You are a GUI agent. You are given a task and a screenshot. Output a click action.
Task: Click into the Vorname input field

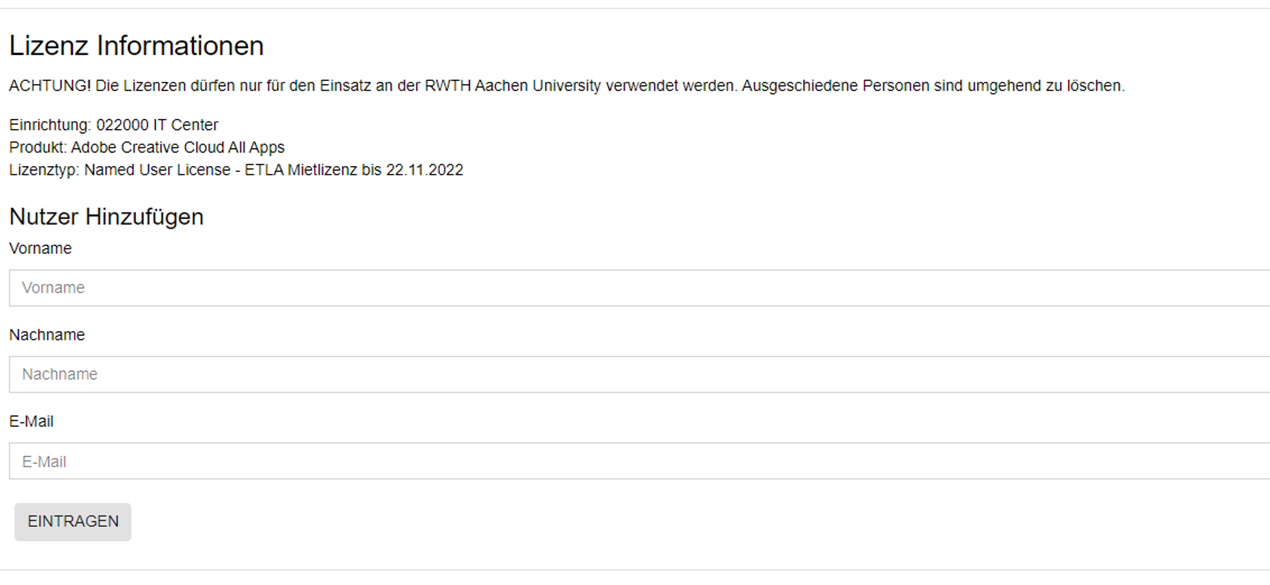(x=640, y=288)
